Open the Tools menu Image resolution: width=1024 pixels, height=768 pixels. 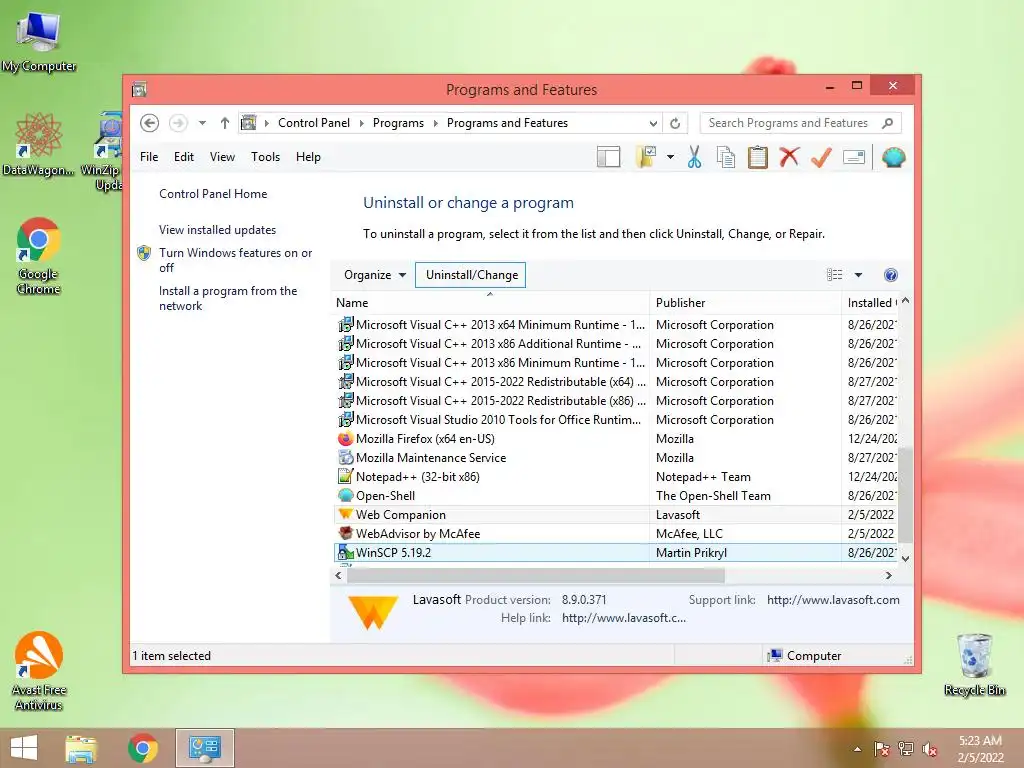pyautogui.click(x=265, y=157)
